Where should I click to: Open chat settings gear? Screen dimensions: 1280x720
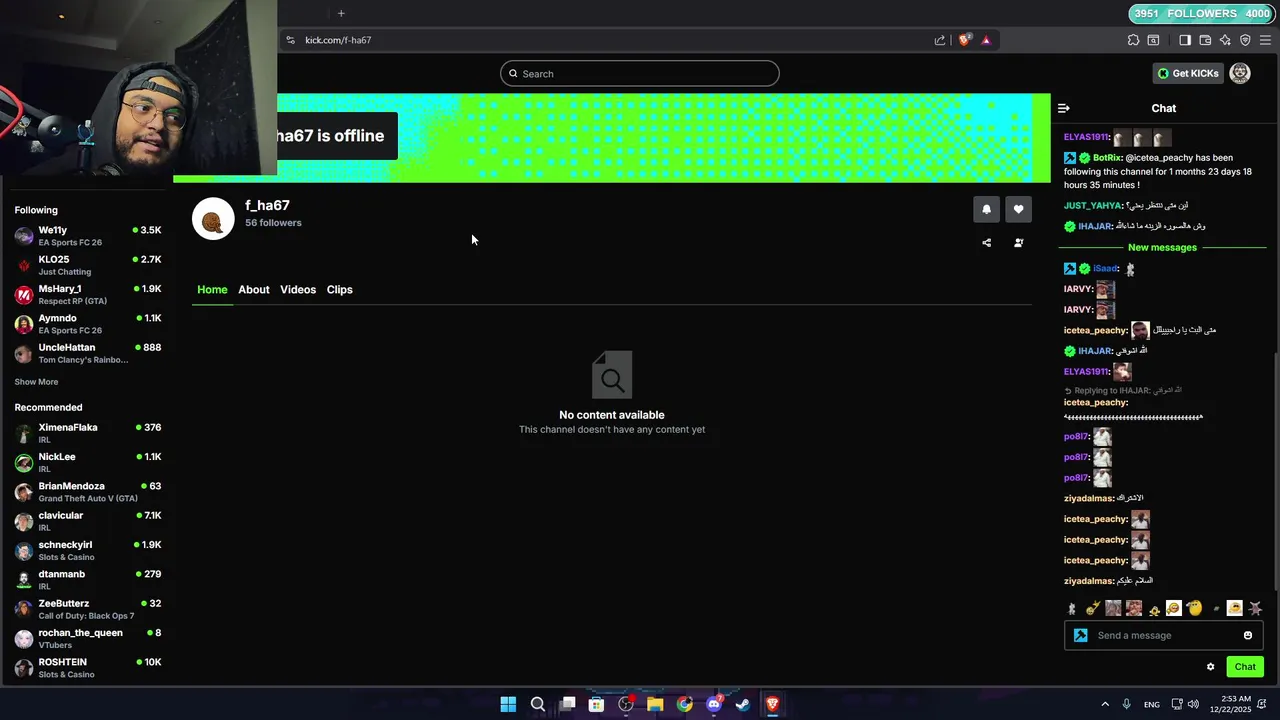pyautogui.click(x=1210, y=667)
